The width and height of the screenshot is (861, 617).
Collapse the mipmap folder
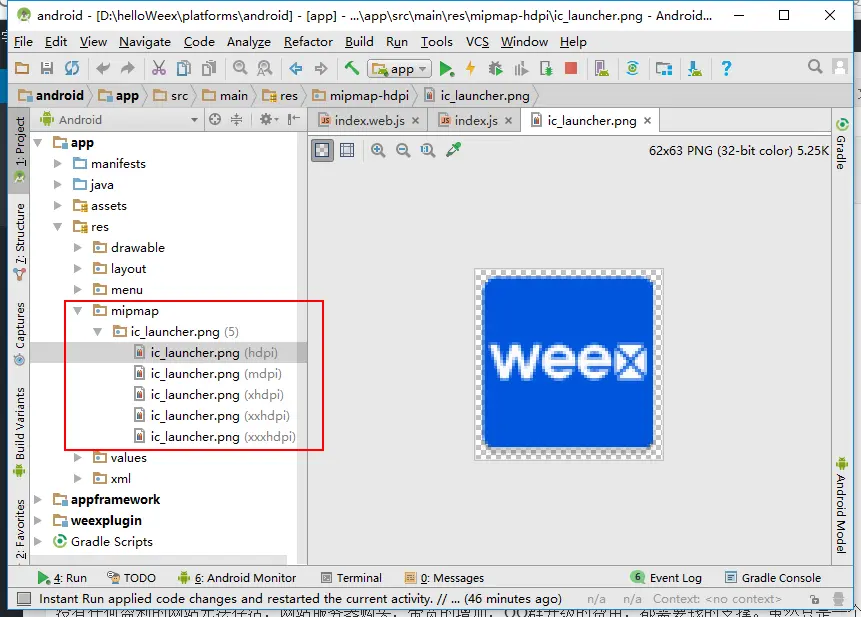pyautogui.click(x=77, y=311)
